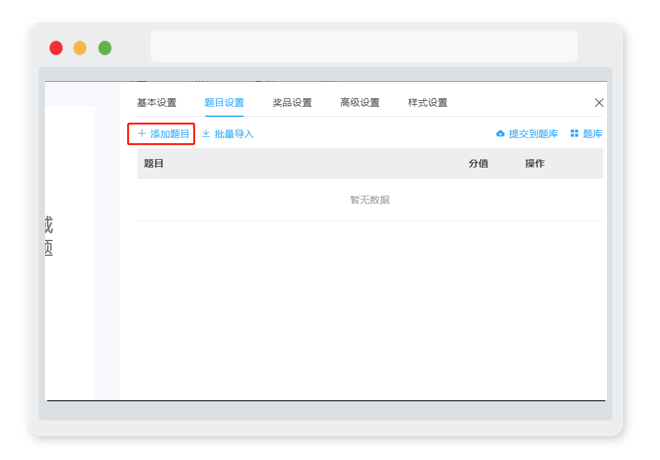Screen dimensions: 660x460
Task: Click the red window close dot
Action: coord(56,48)
